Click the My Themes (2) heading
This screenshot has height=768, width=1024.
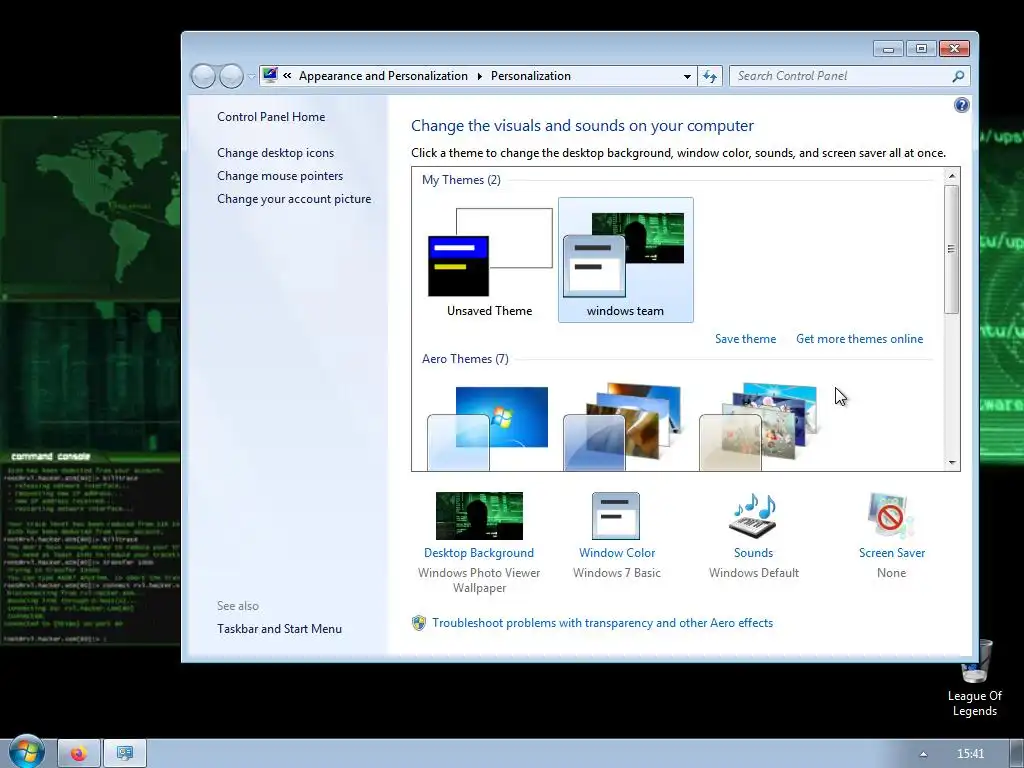coord(461,180)
